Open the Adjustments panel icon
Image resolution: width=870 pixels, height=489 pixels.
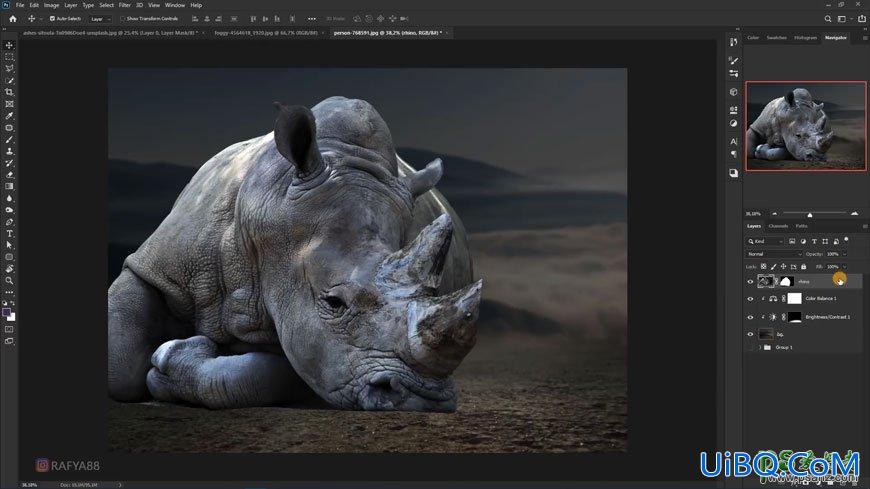click(x=734, y=123)
